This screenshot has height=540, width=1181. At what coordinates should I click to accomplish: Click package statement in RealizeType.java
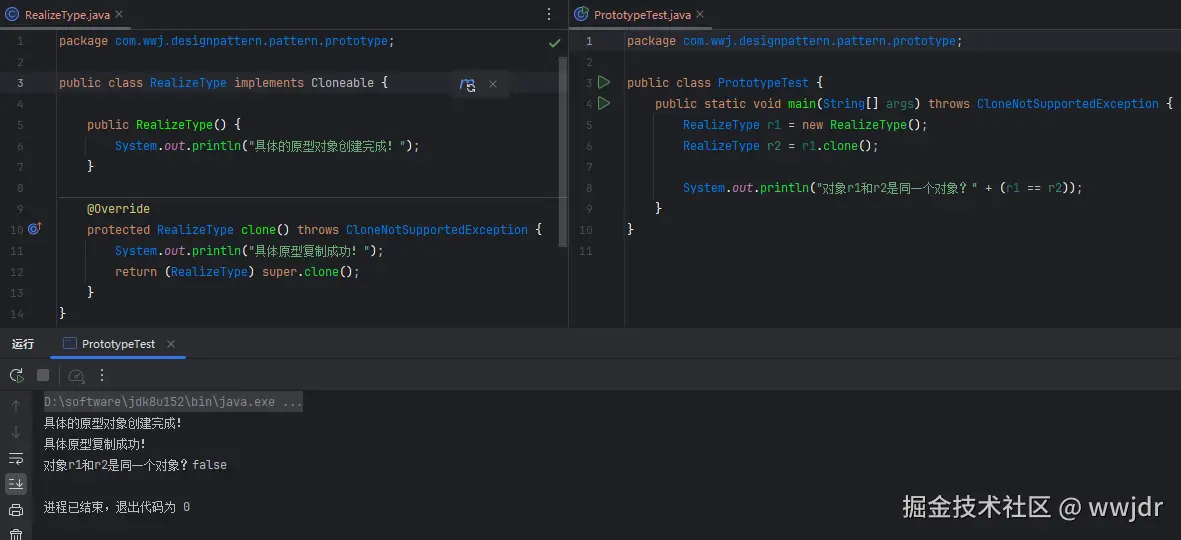click(x=227, y=41)
